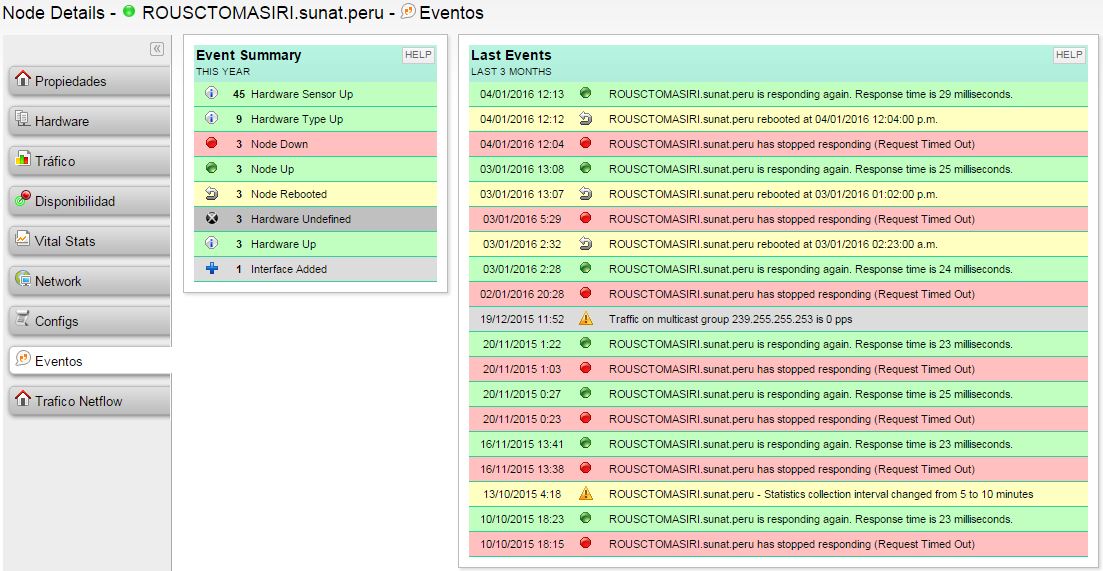Select the Configs tab
The width and height of the screenshot is (1103, 571).
click(89, 321)
